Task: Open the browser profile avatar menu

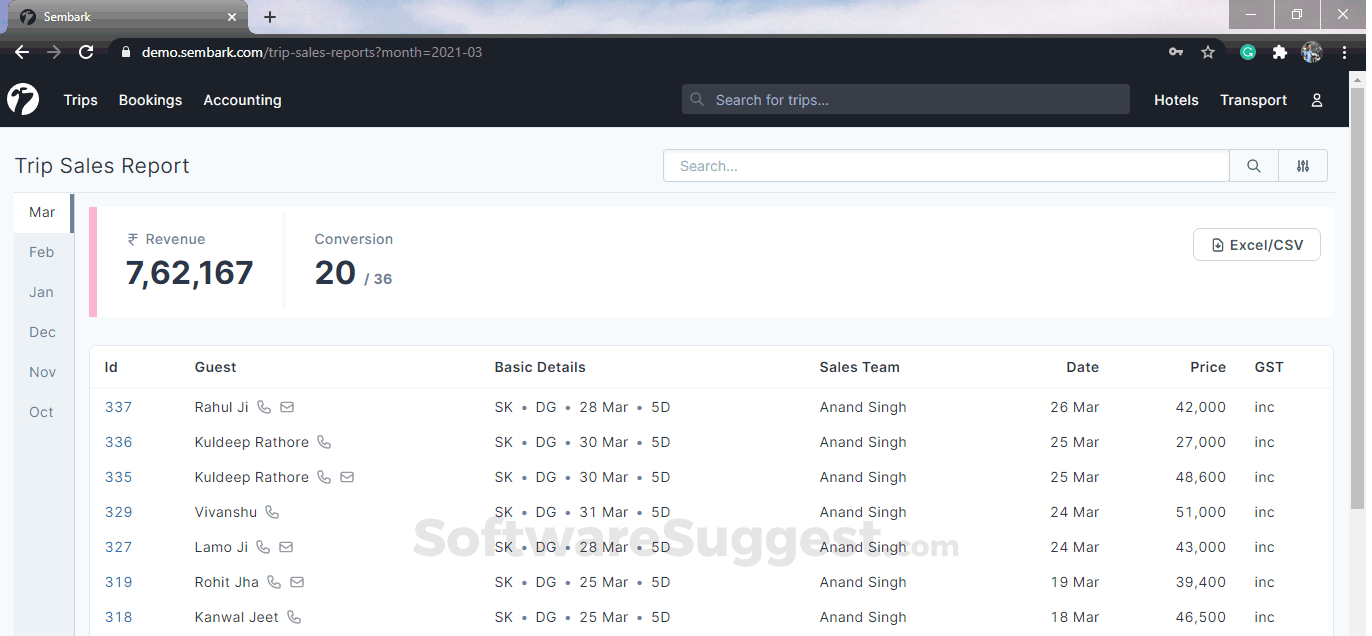Action: click(x=1311, y=51)
